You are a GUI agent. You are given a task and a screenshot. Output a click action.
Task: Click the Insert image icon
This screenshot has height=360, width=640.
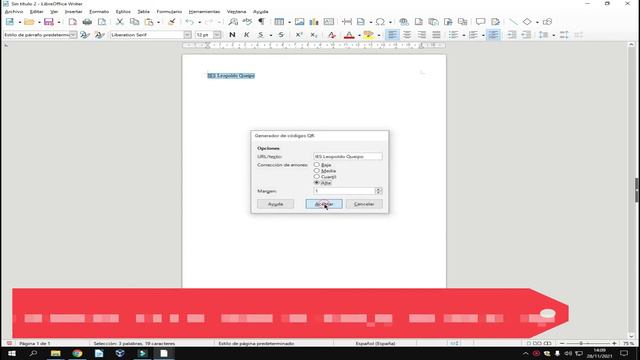pos(300,22)
